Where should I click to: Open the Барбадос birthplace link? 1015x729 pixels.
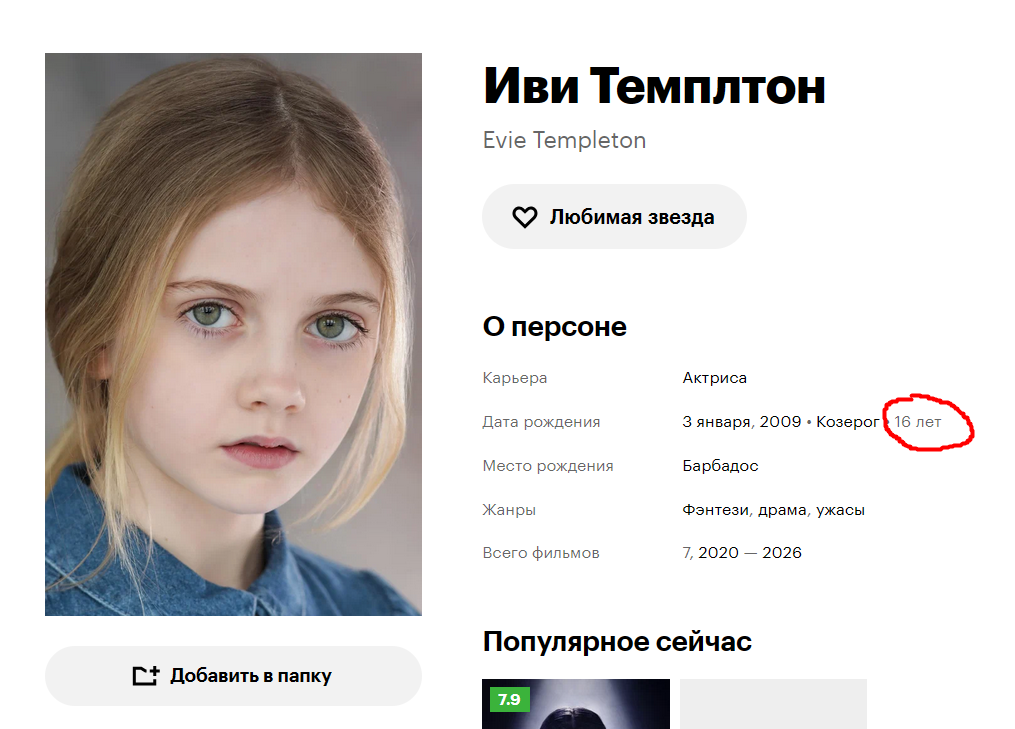(720, 465)
